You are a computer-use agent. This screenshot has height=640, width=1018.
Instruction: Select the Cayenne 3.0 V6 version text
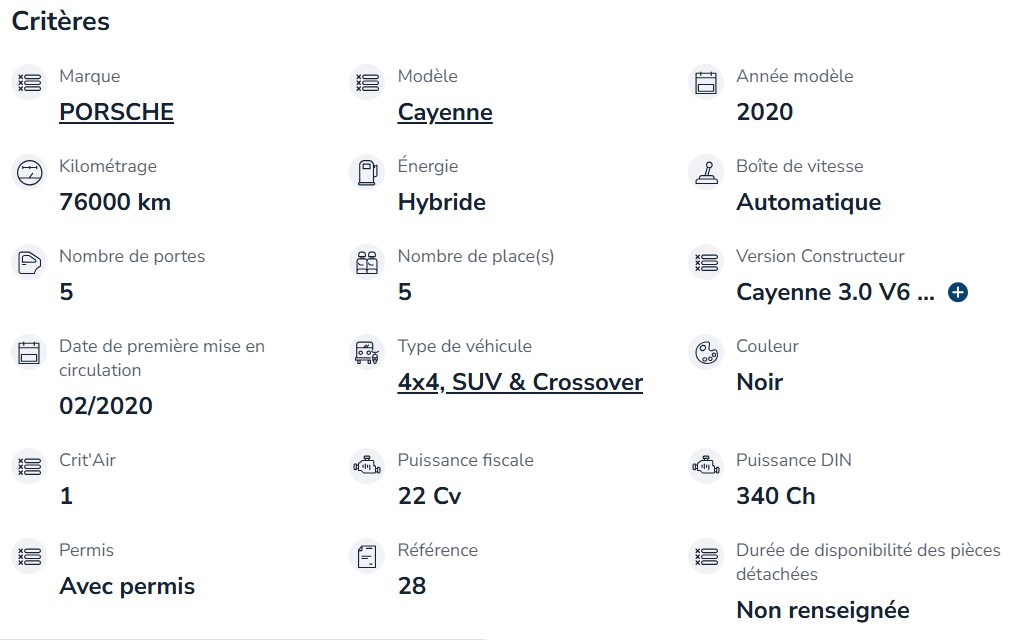click(835, 293)
